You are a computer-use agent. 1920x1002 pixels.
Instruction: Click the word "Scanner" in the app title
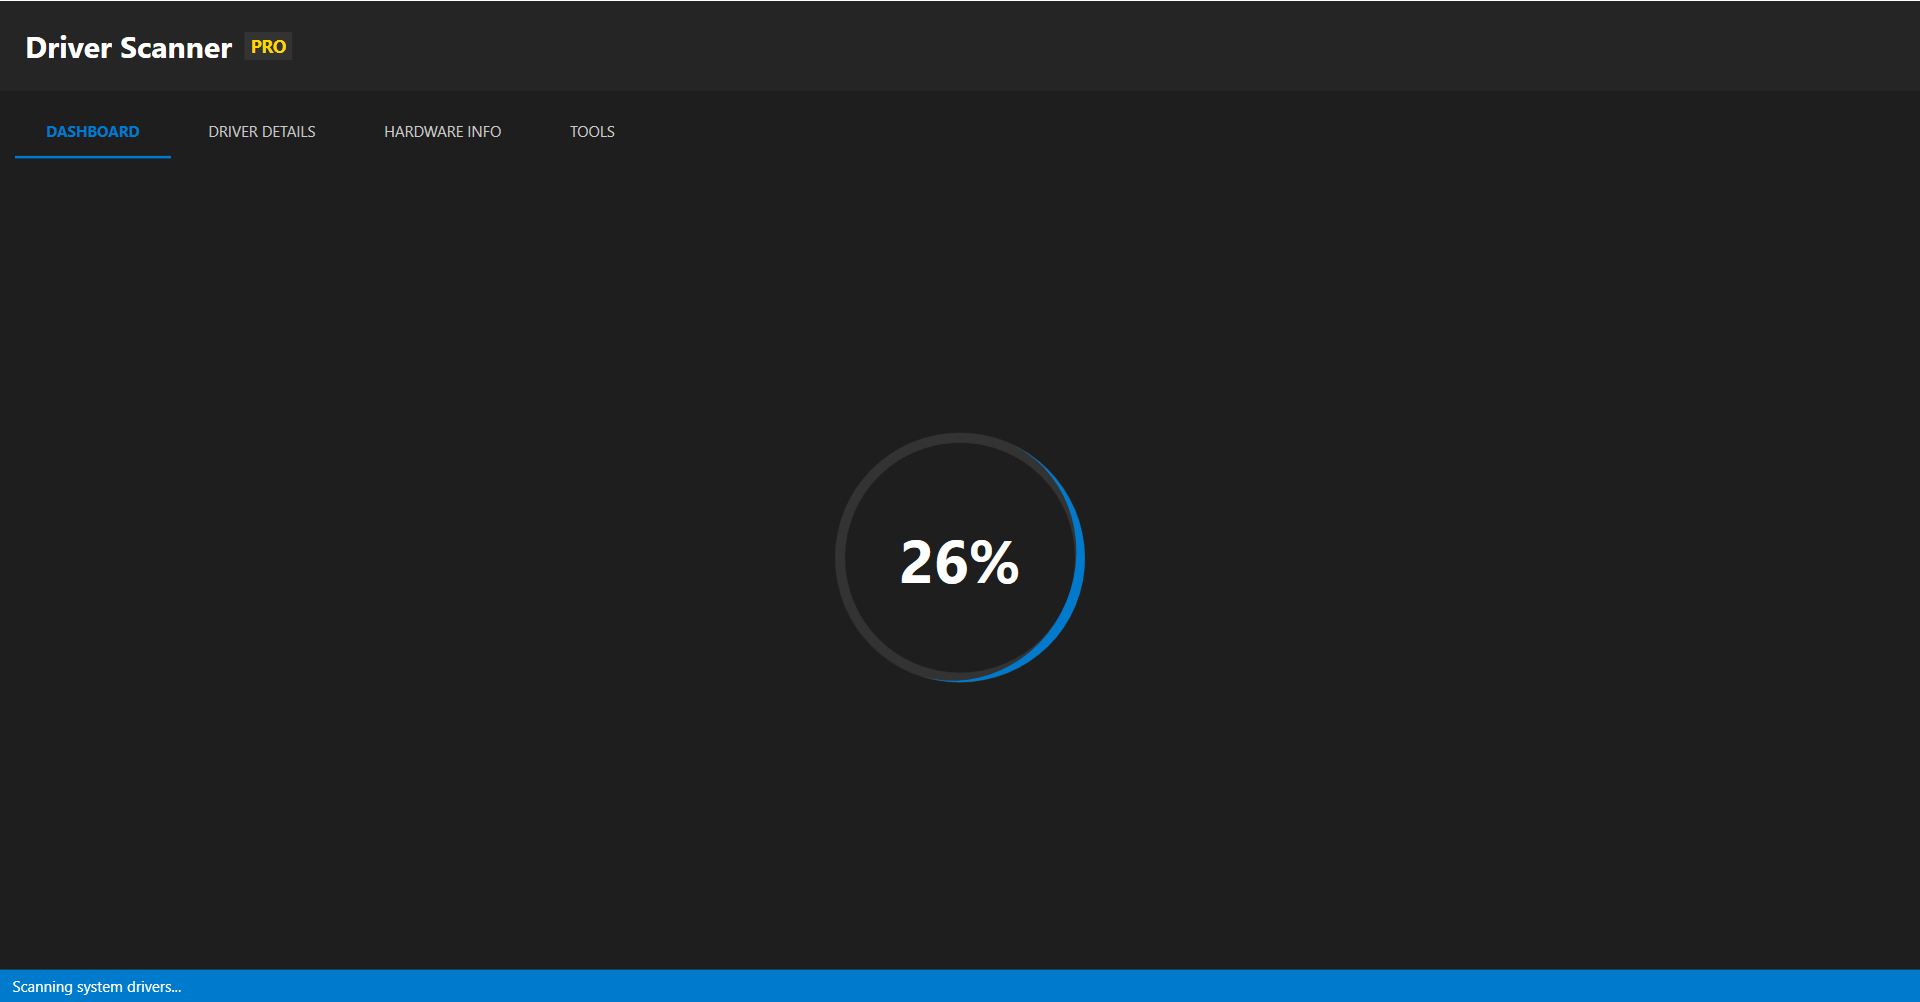[x=176, y=48]
